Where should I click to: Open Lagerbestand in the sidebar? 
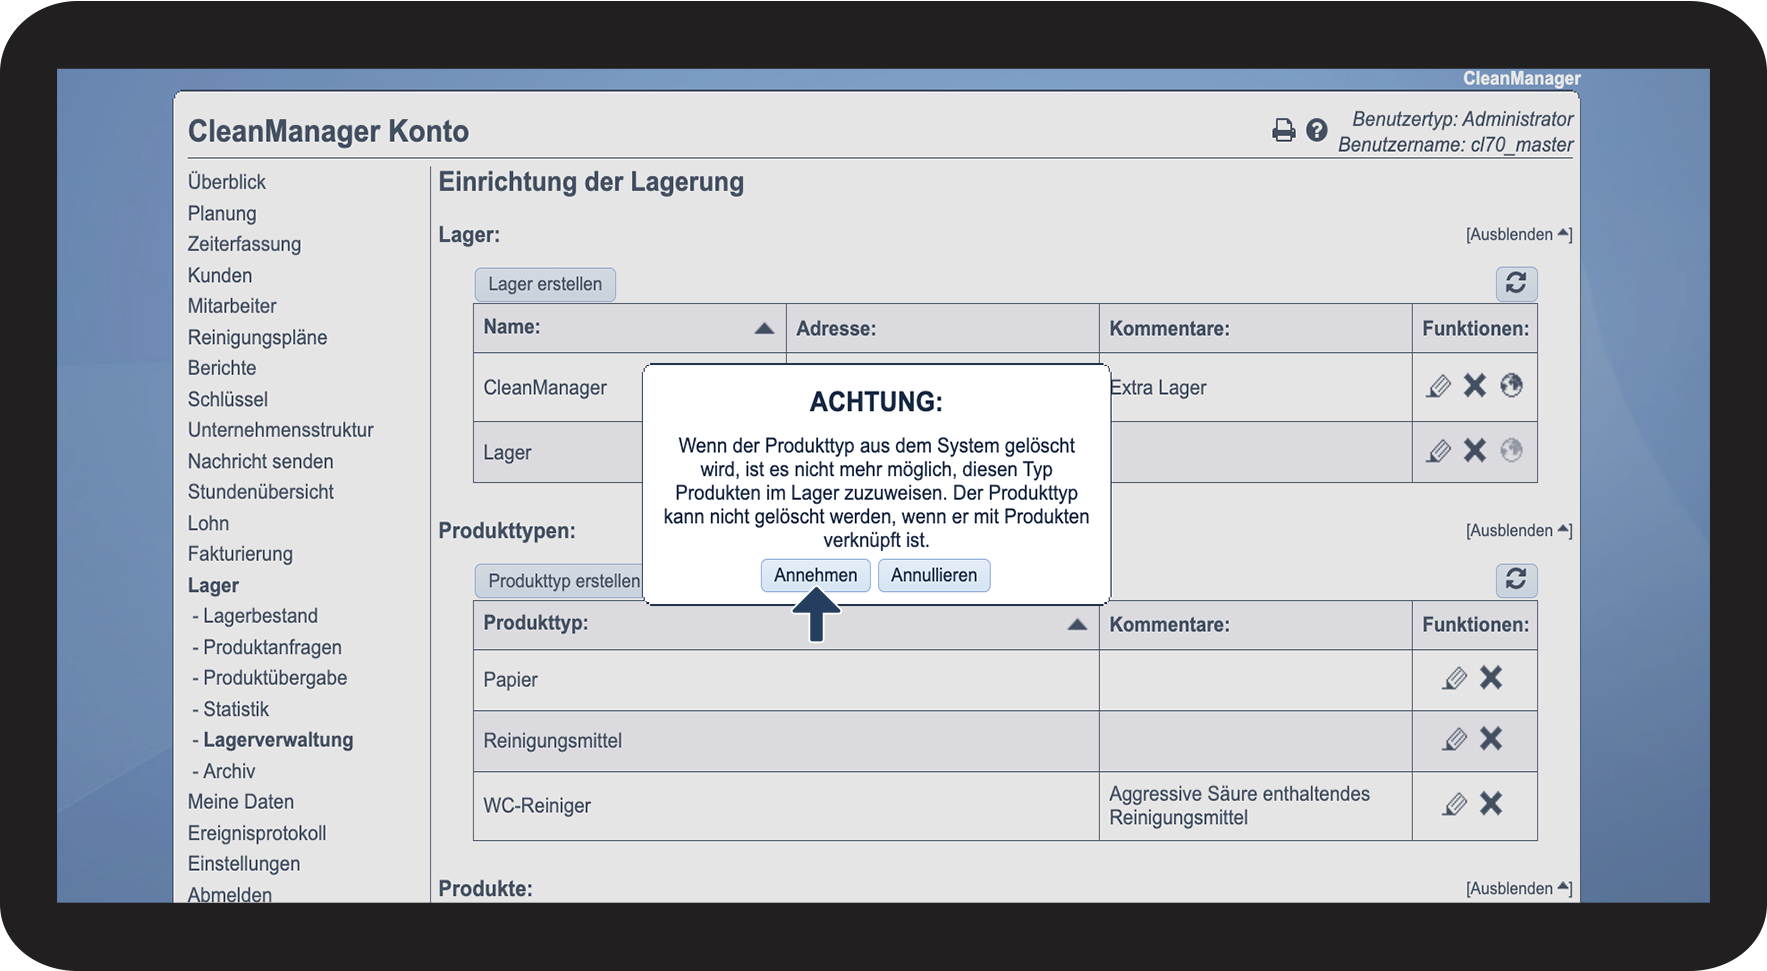[x=260, y=616]
